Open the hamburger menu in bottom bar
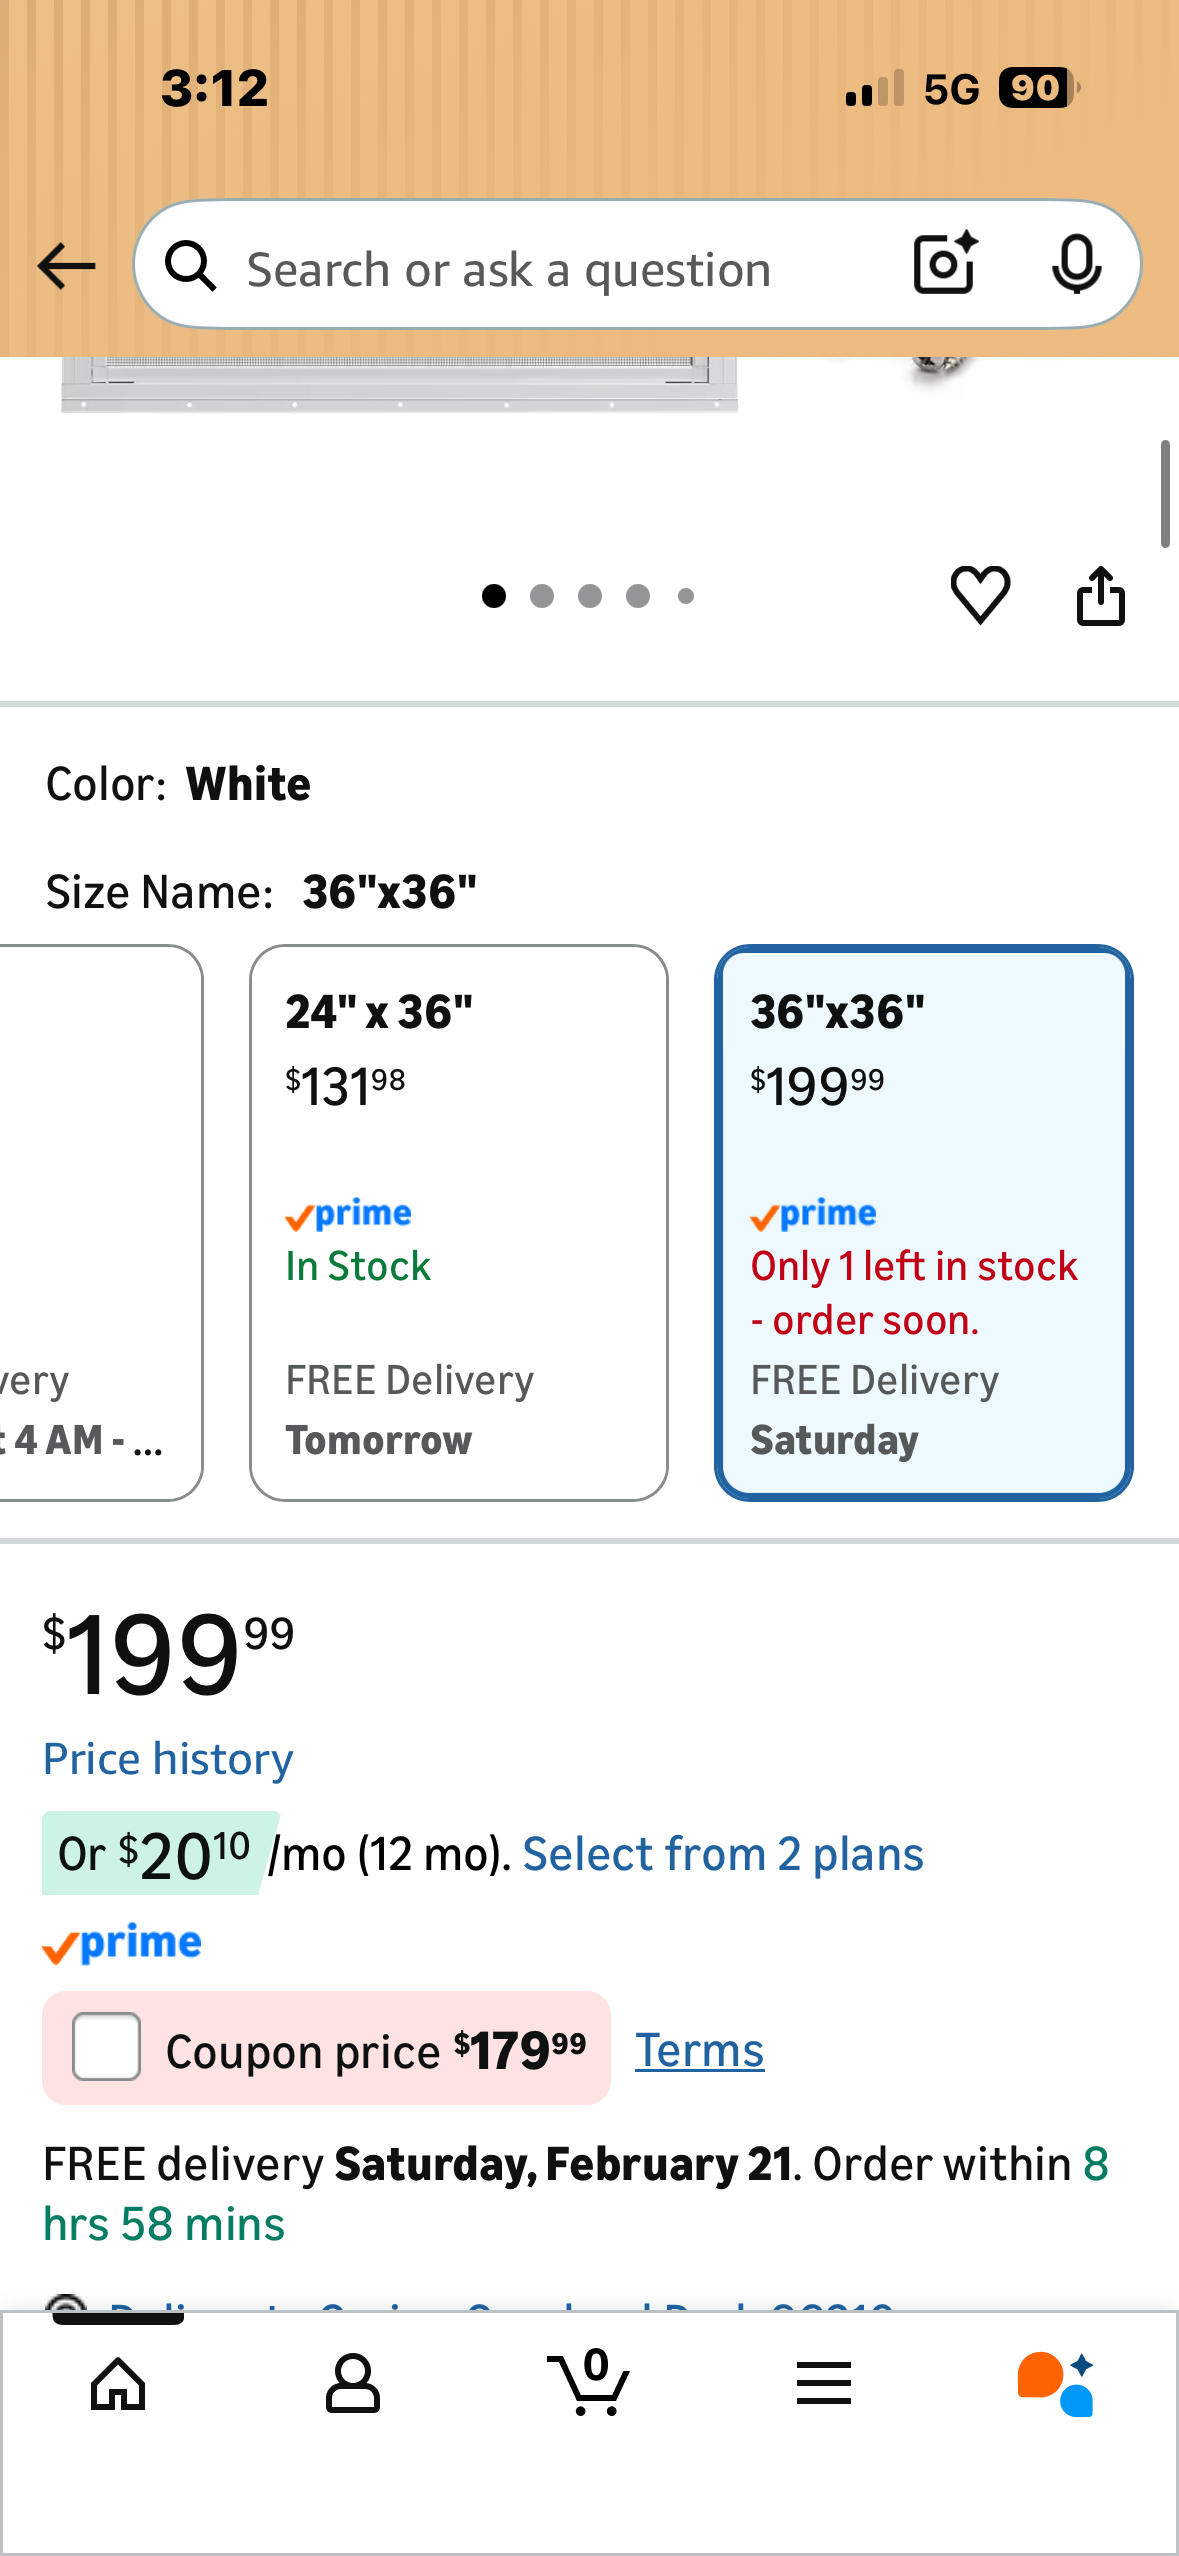Image resolution: width=1179 pixels, height=2556 pixels. point(824,2384)
